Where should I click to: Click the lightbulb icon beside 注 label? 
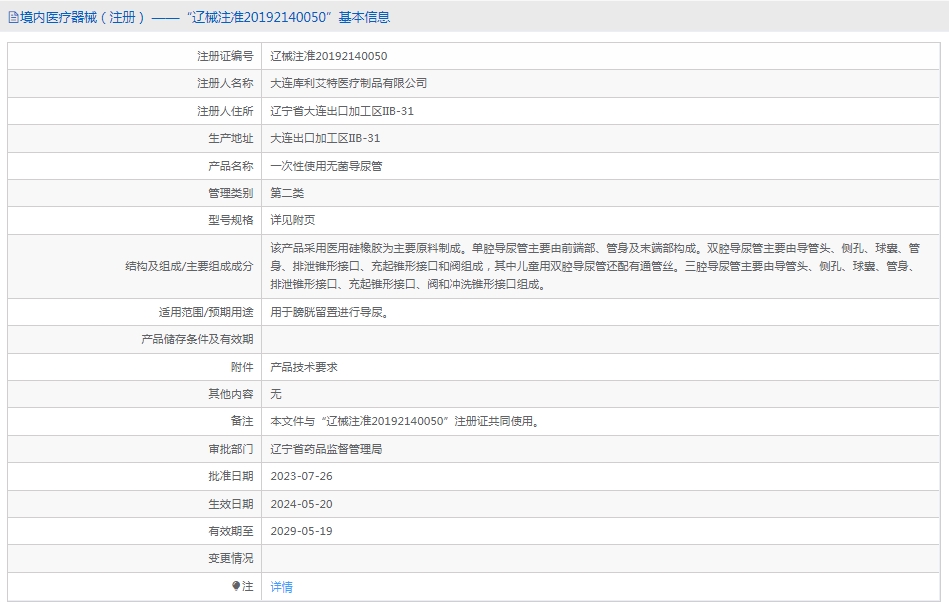[x=236, y=586]
